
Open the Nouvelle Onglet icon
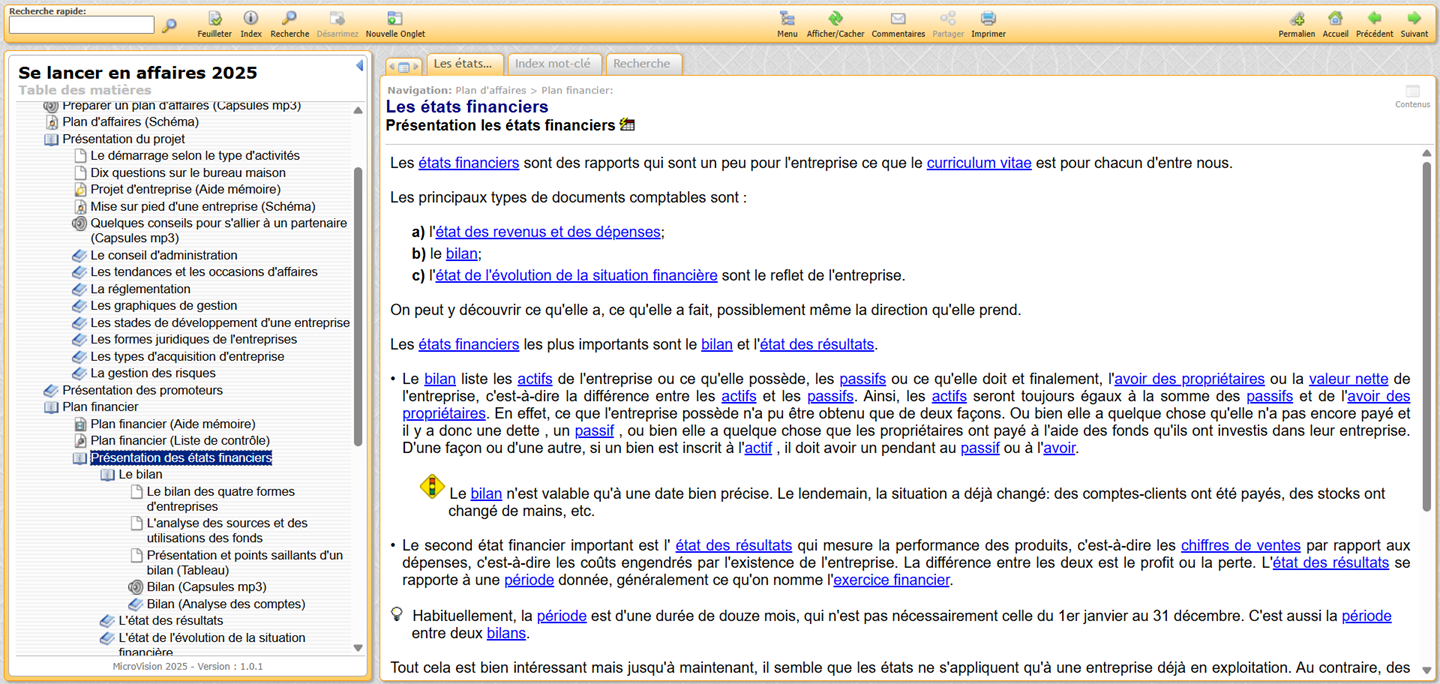[395, 19]
